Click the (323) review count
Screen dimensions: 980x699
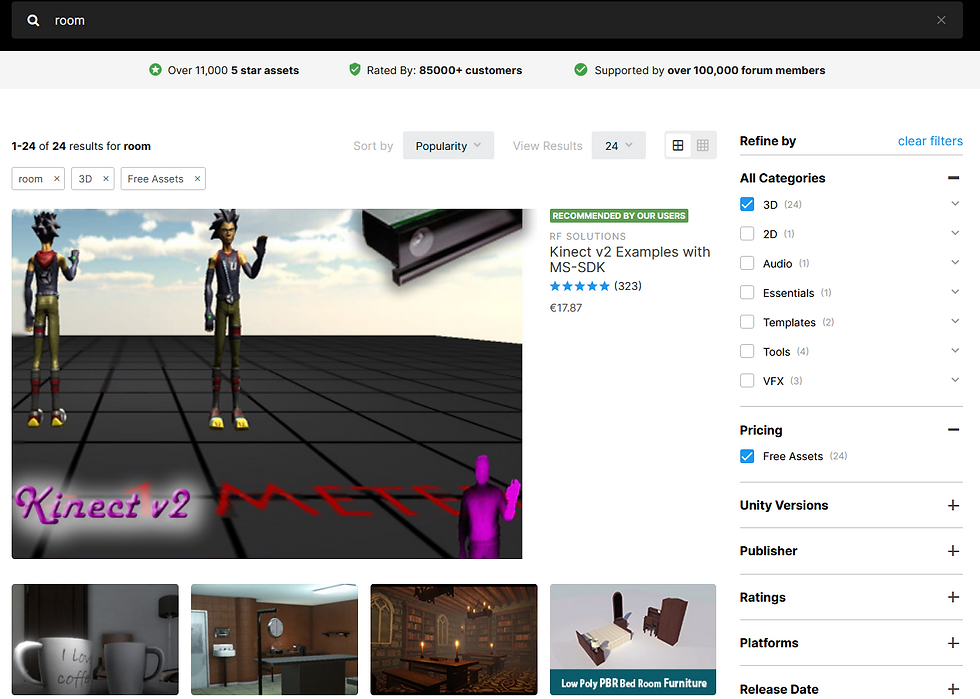click(628, 286)
